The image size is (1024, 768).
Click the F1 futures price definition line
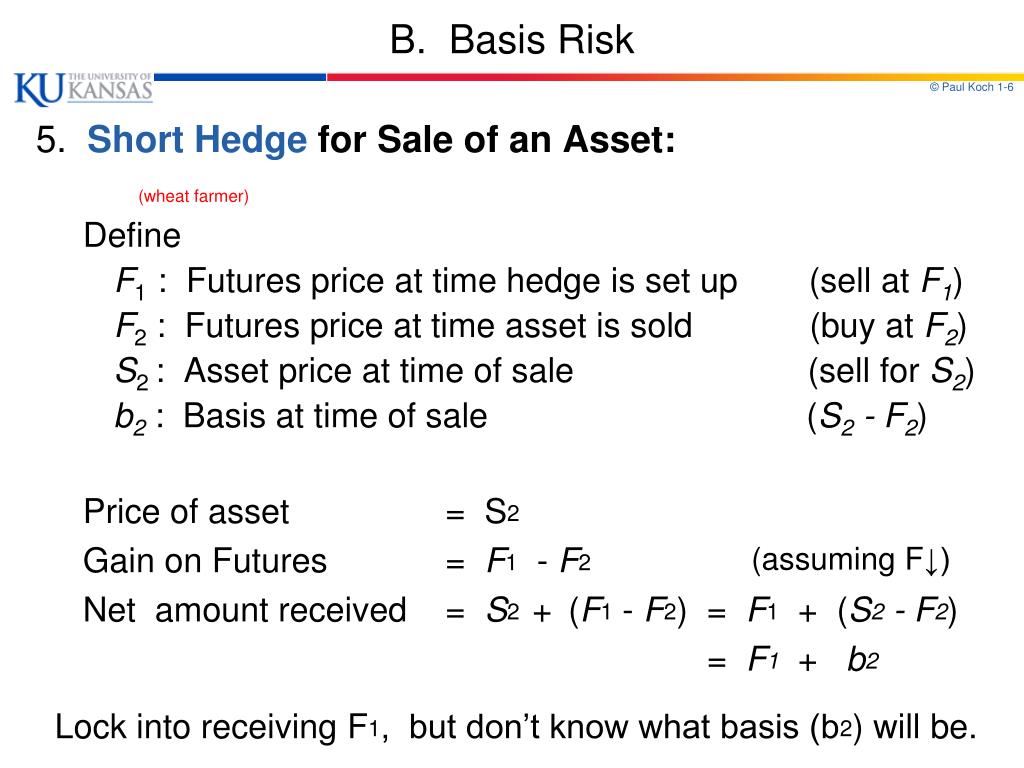426,282
